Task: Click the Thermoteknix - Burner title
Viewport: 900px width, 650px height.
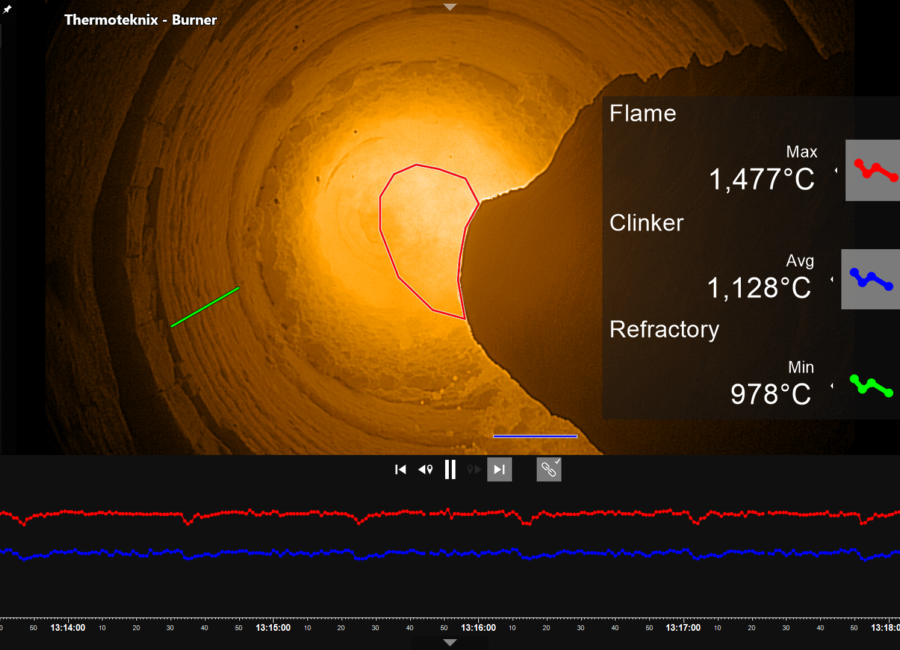Action: [140, 20]
